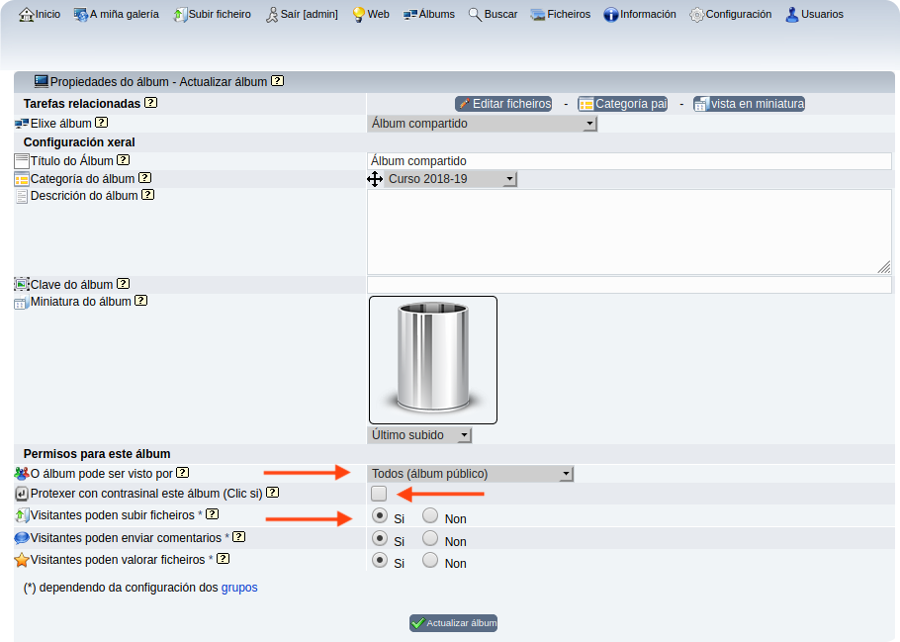Image resolution: width=900 pixels, height=642 pixels.
Task: Click in the Título do Álbum text field
Action: [x=628, y=161]
